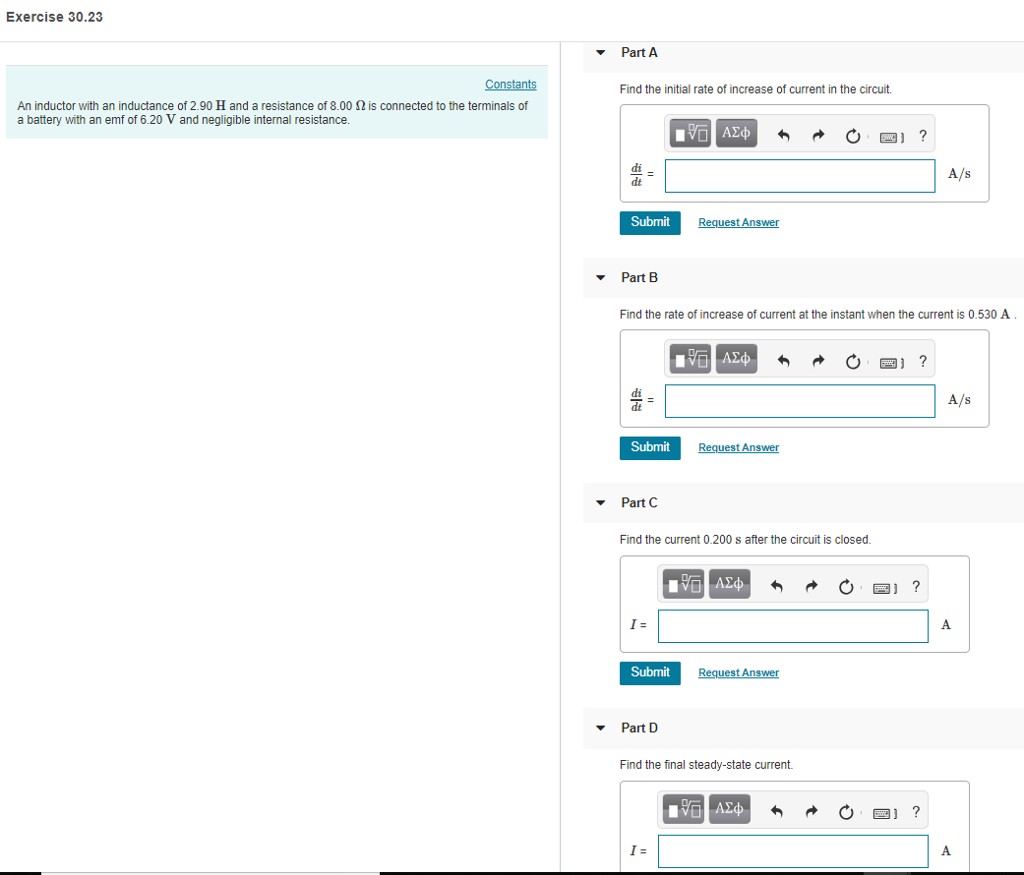The height and width of the screenshot is (875, 1024).
Task: Click the 'Part B' heading text
Action: [639, 278]
